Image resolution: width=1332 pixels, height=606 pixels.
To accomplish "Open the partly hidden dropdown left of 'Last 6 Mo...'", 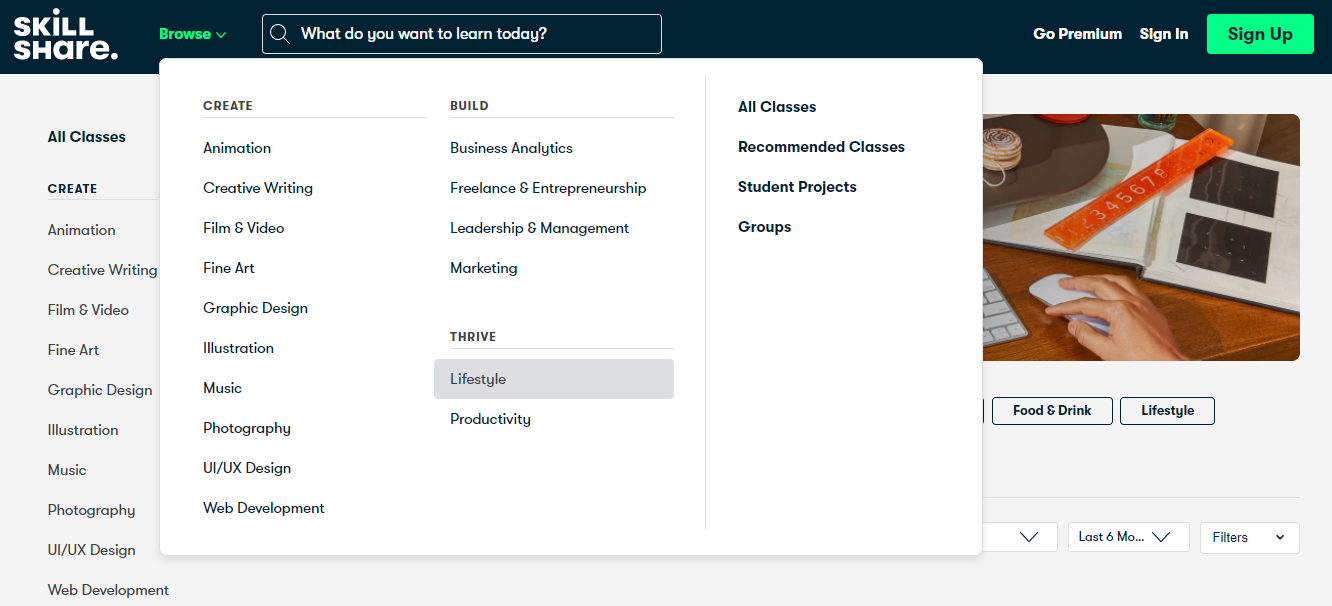I will [1020, 537].
